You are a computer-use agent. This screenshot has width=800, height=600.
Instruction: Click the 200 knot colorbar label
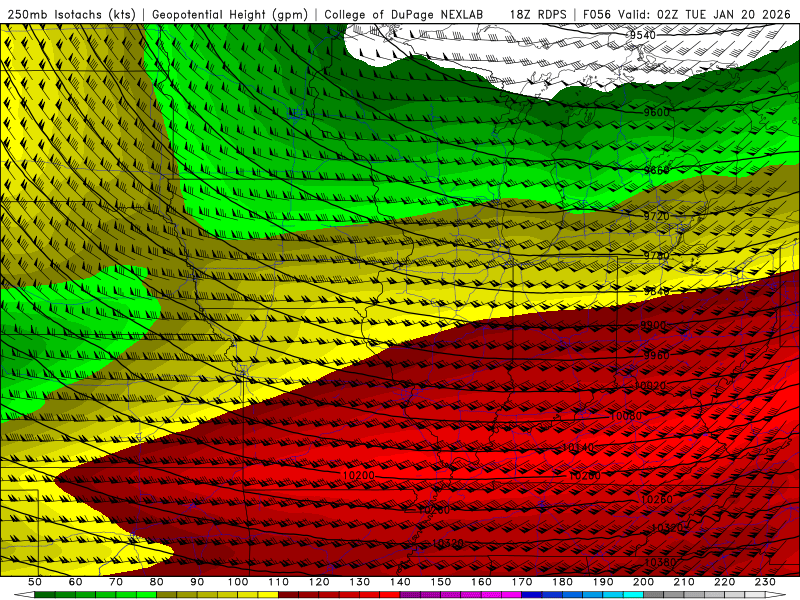643,582
